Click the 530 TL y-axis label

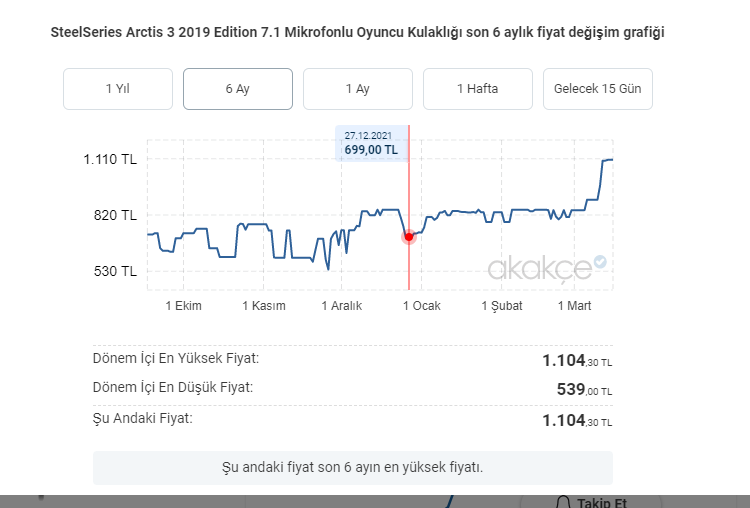[115, 271]
